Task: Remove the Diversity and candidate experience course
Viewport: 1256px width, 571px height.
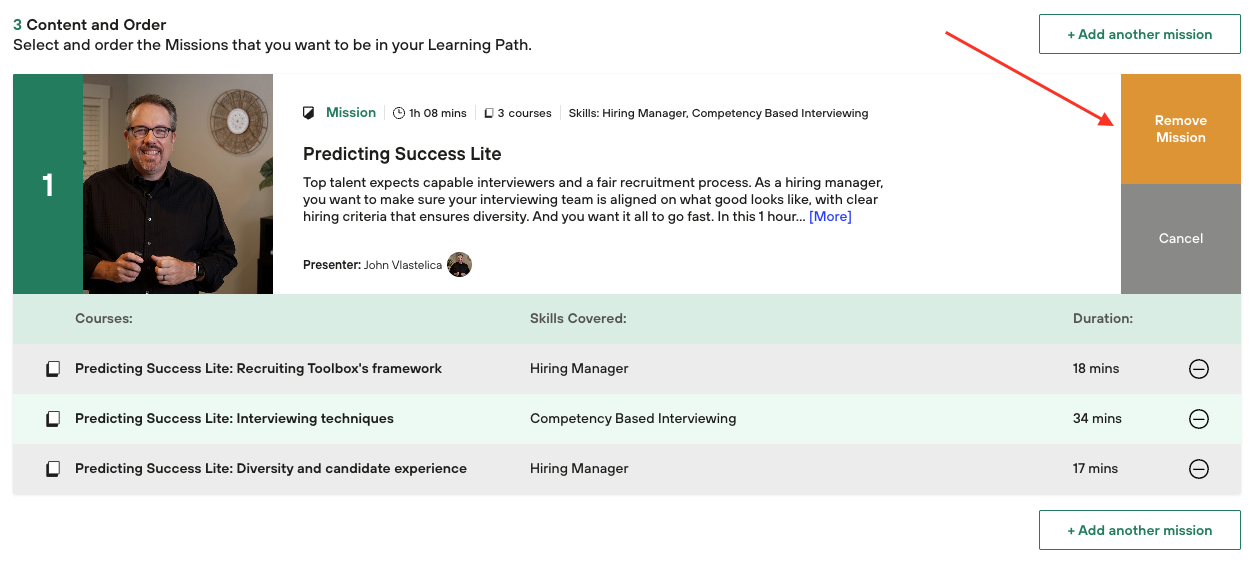Action: [x=1198, y=469]
